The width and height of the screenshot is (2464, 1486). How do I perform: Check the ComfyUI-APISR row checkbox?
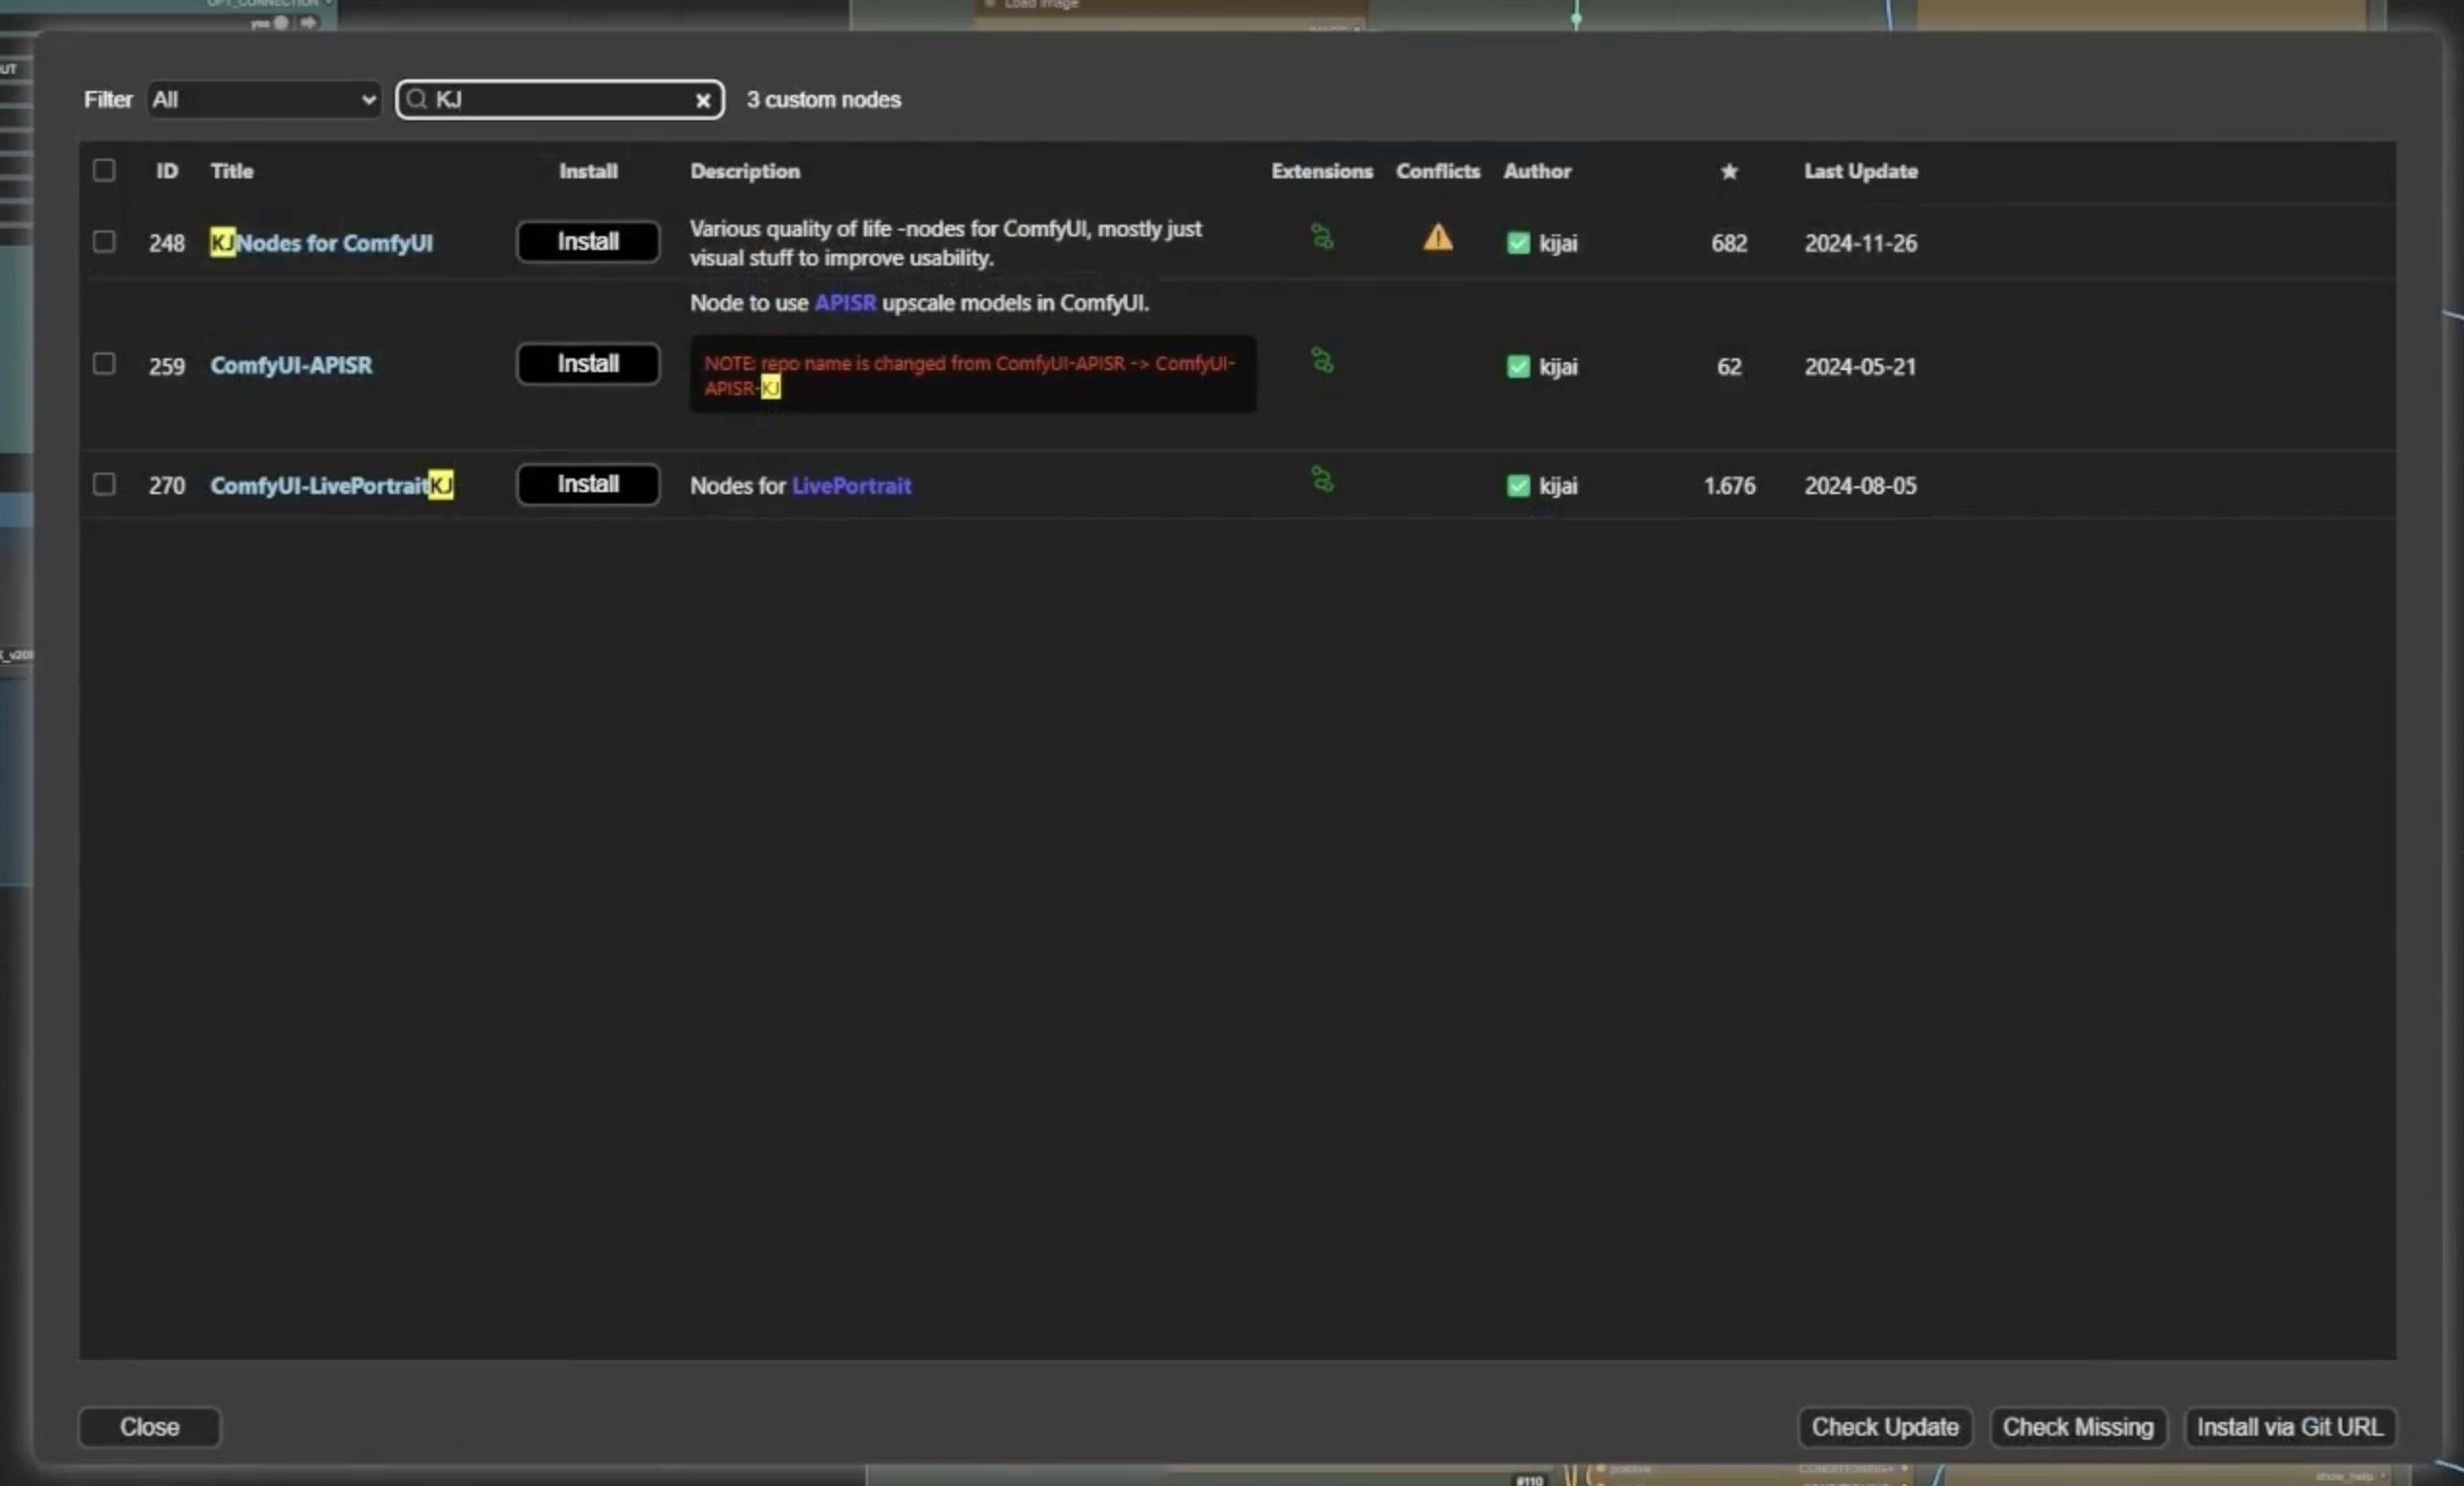(x=104, y=364)
